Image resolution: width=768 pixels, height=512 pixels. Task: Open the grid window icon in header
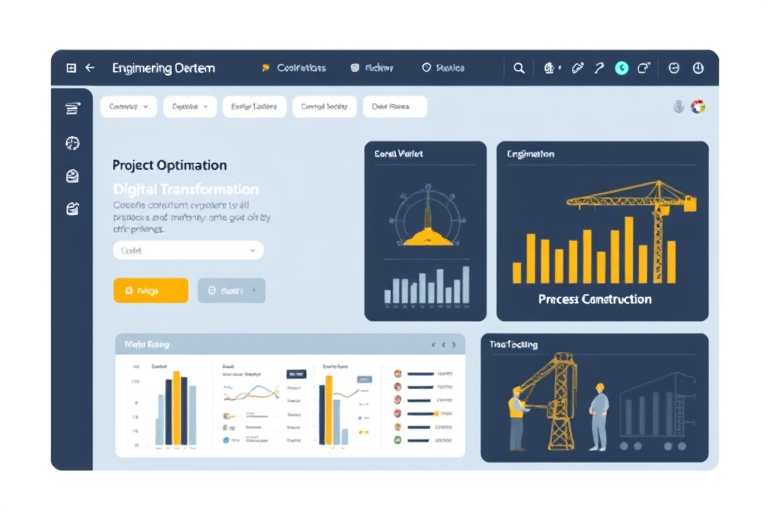pos(71,68)
